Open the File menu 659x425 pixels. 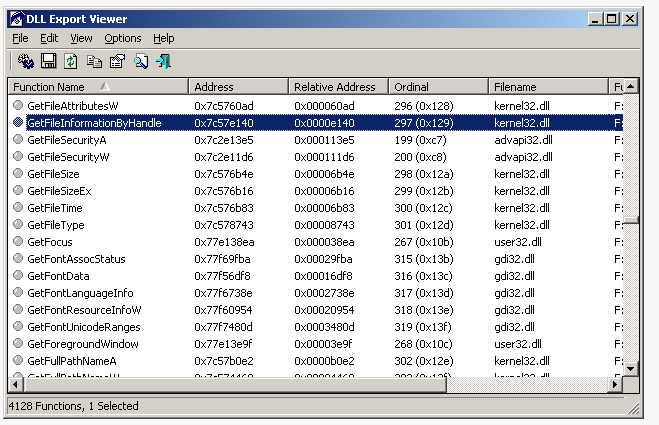click(20, 38)
